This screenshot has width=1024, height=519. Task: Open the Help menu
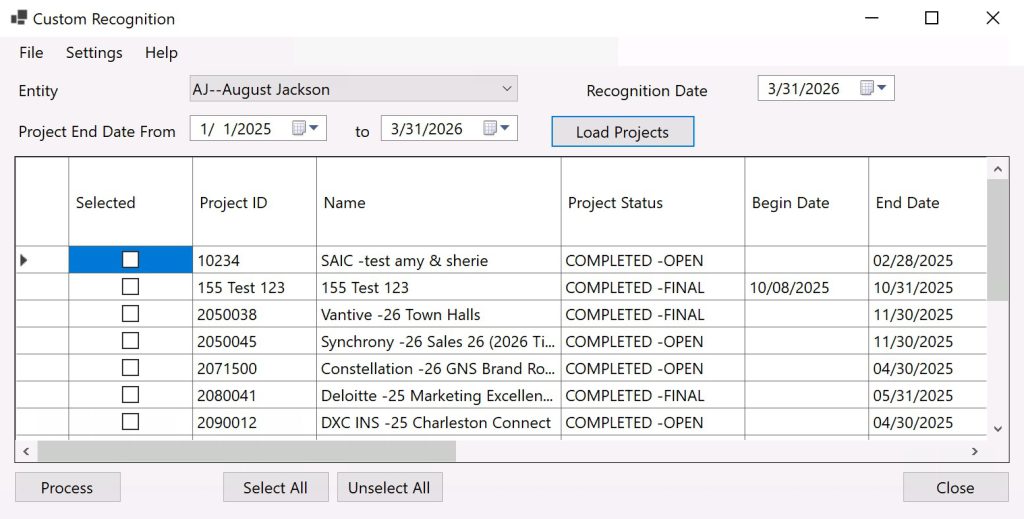click(161, 53)
